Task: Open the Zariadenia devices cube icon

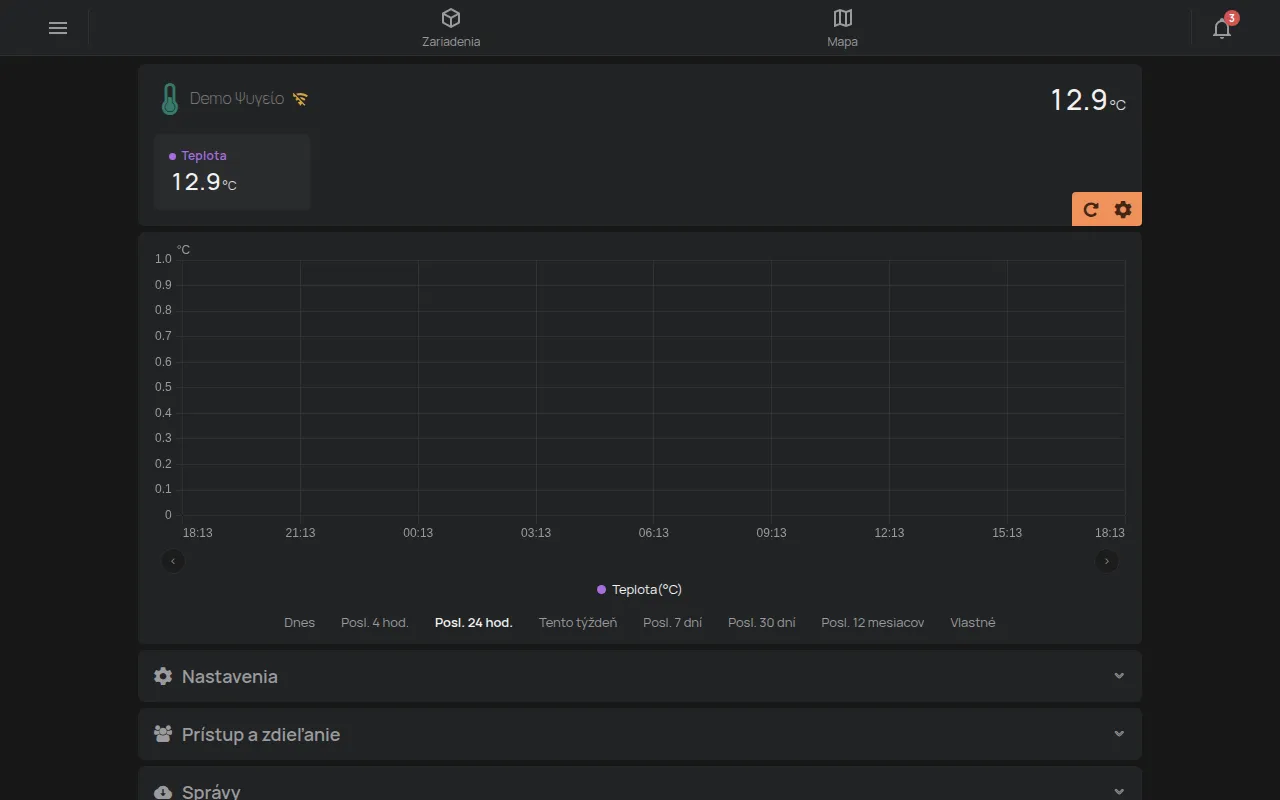Action: click(x=451, y=18)
